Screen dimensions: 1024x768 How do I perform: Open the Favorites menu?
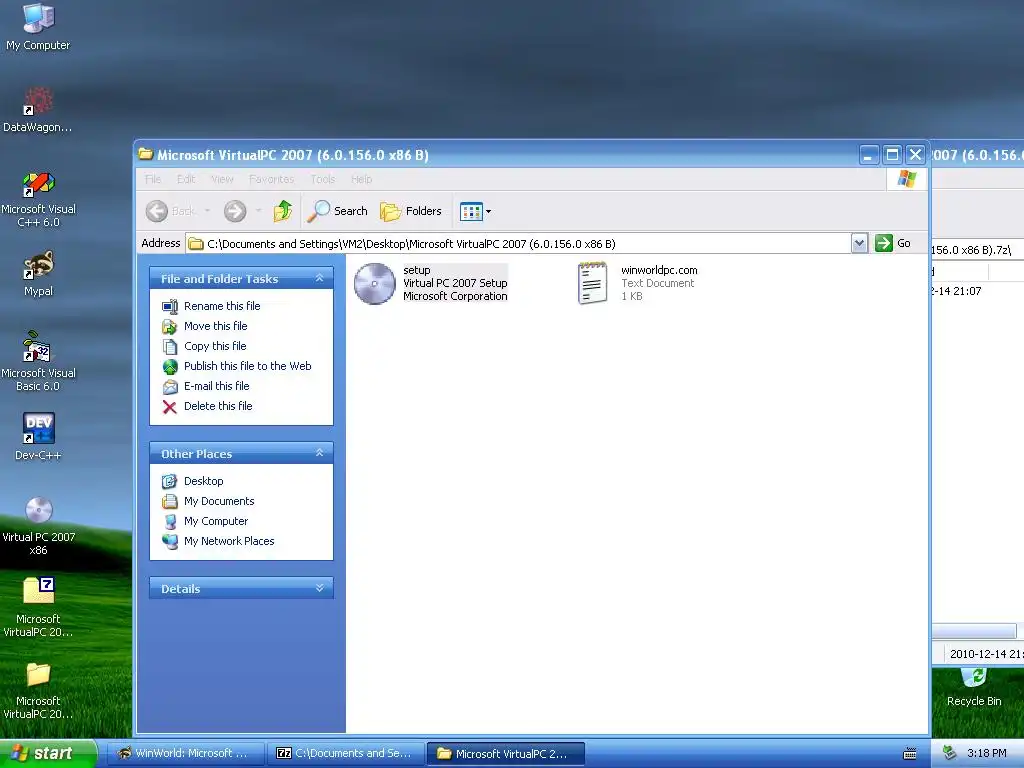272,179
